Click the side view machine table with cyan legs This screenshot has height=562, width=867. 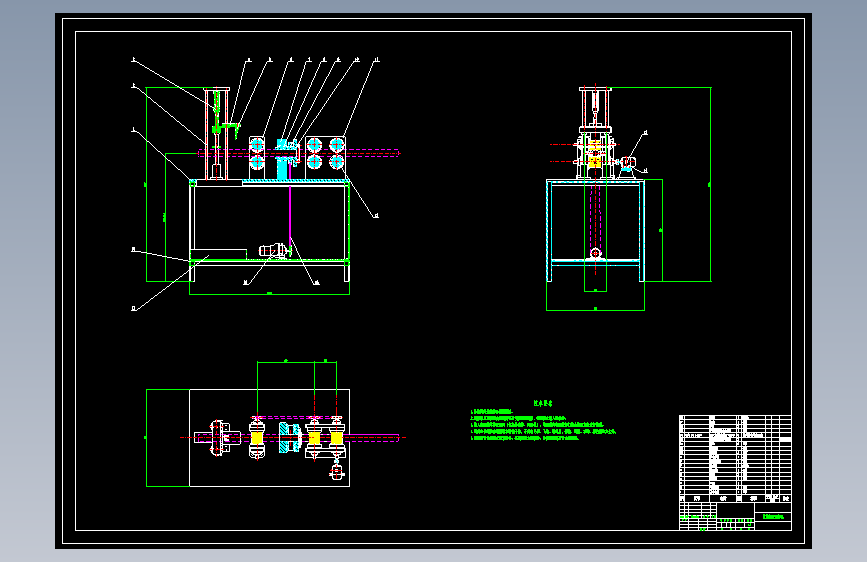[596, 230]
